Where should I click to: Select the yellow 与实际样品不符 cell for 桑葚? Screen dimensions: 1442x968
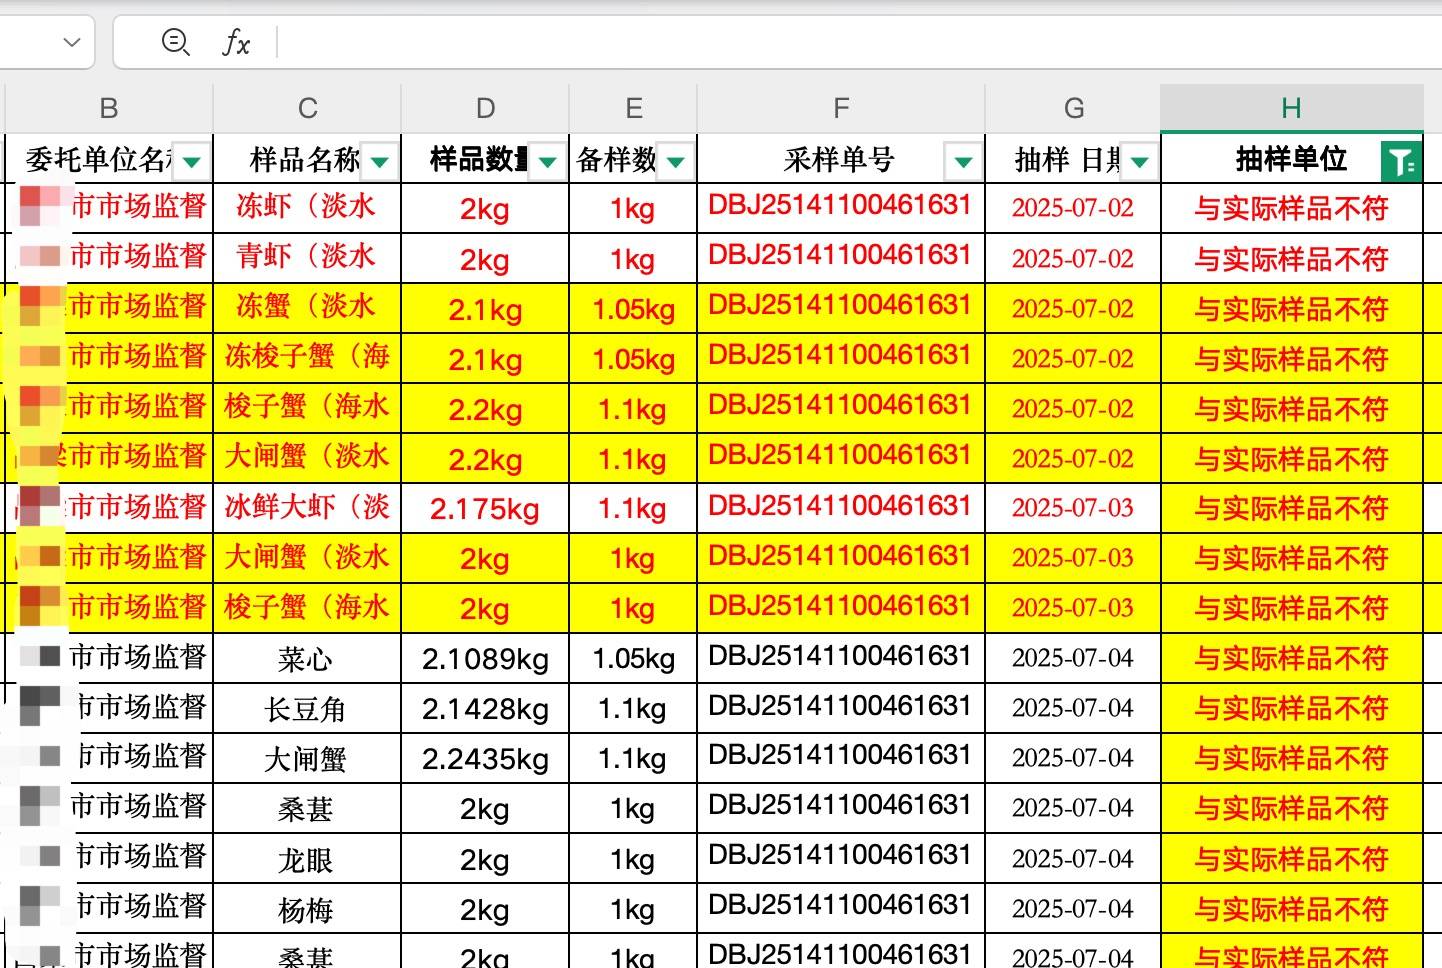pos(1291,808)
